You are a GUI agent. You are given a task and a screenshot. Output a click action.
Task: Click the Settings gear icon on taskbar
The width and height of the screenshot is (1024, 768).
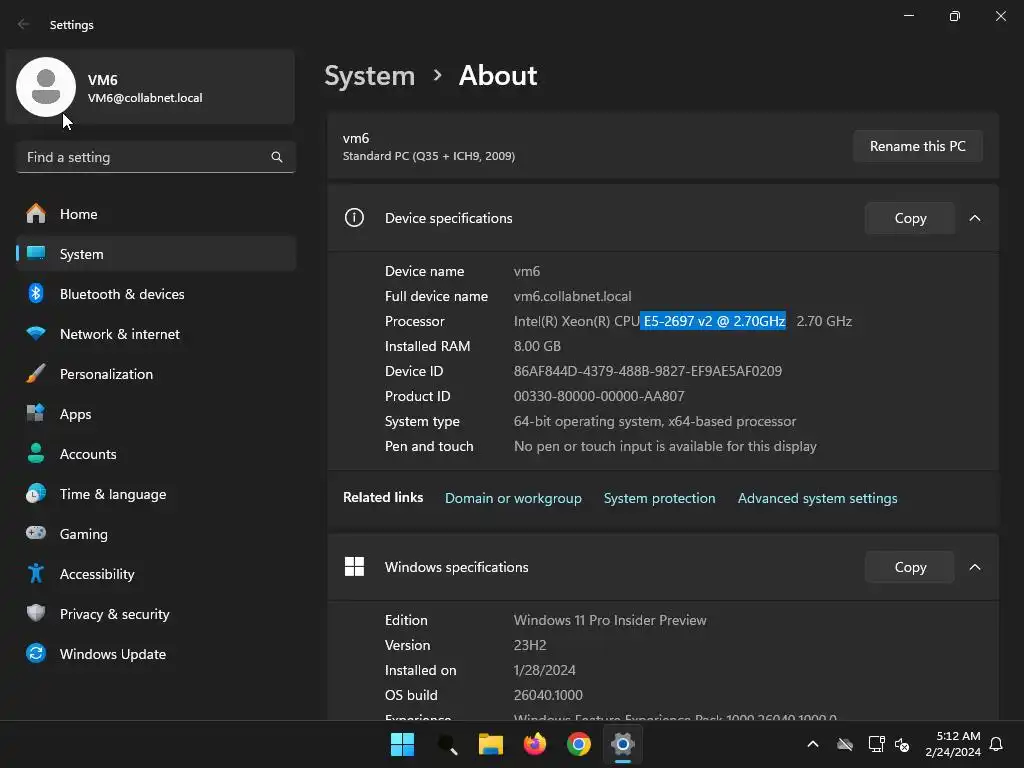click(623, 744)
